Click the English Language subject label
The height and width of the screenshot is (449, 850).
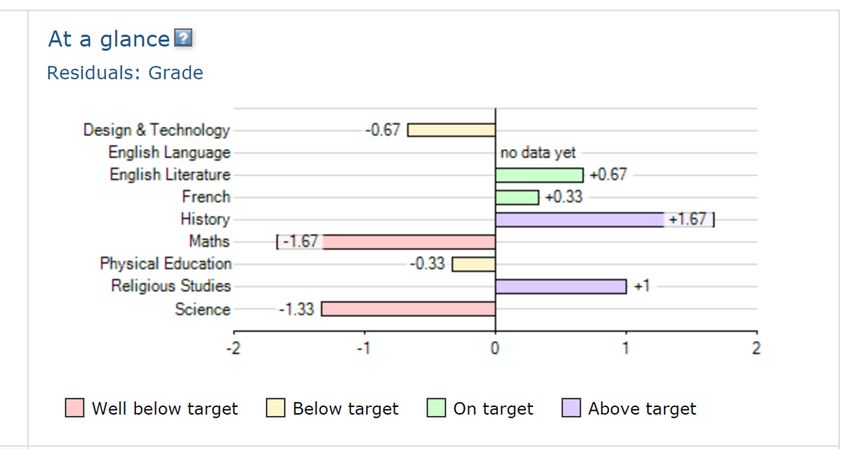169,153
